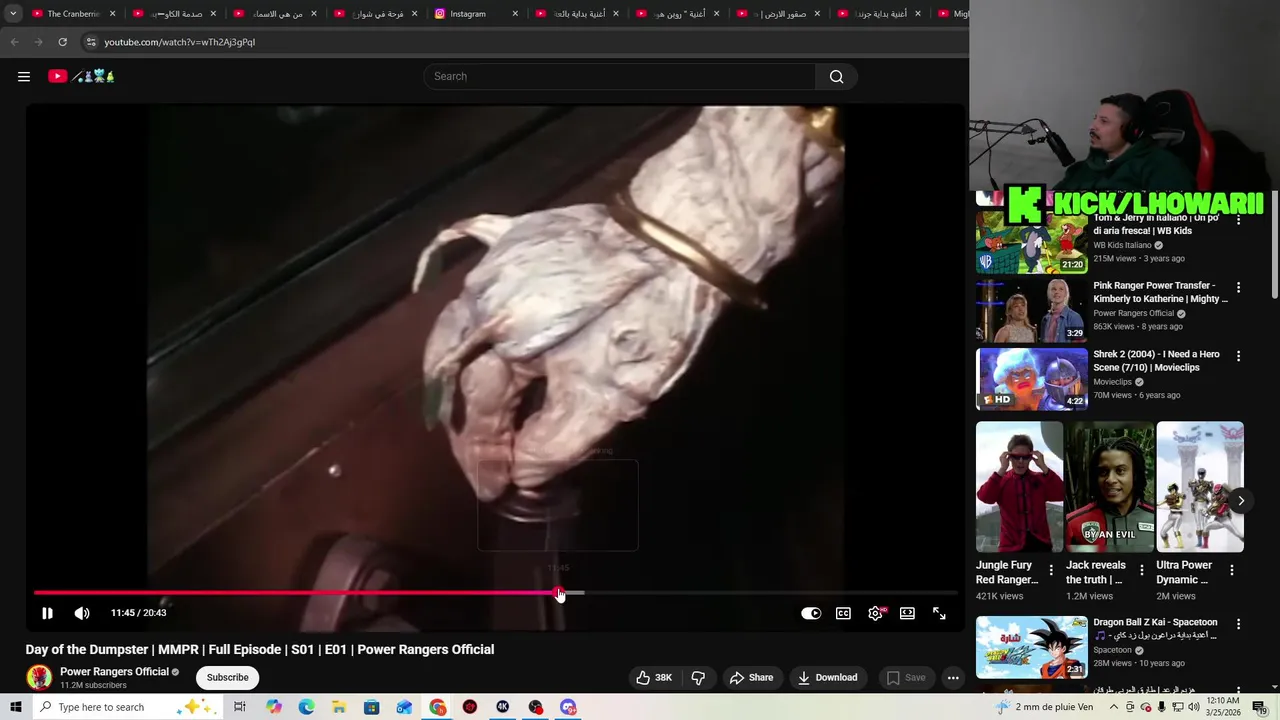Open Outlook icon in taskbar

[404, 707]
